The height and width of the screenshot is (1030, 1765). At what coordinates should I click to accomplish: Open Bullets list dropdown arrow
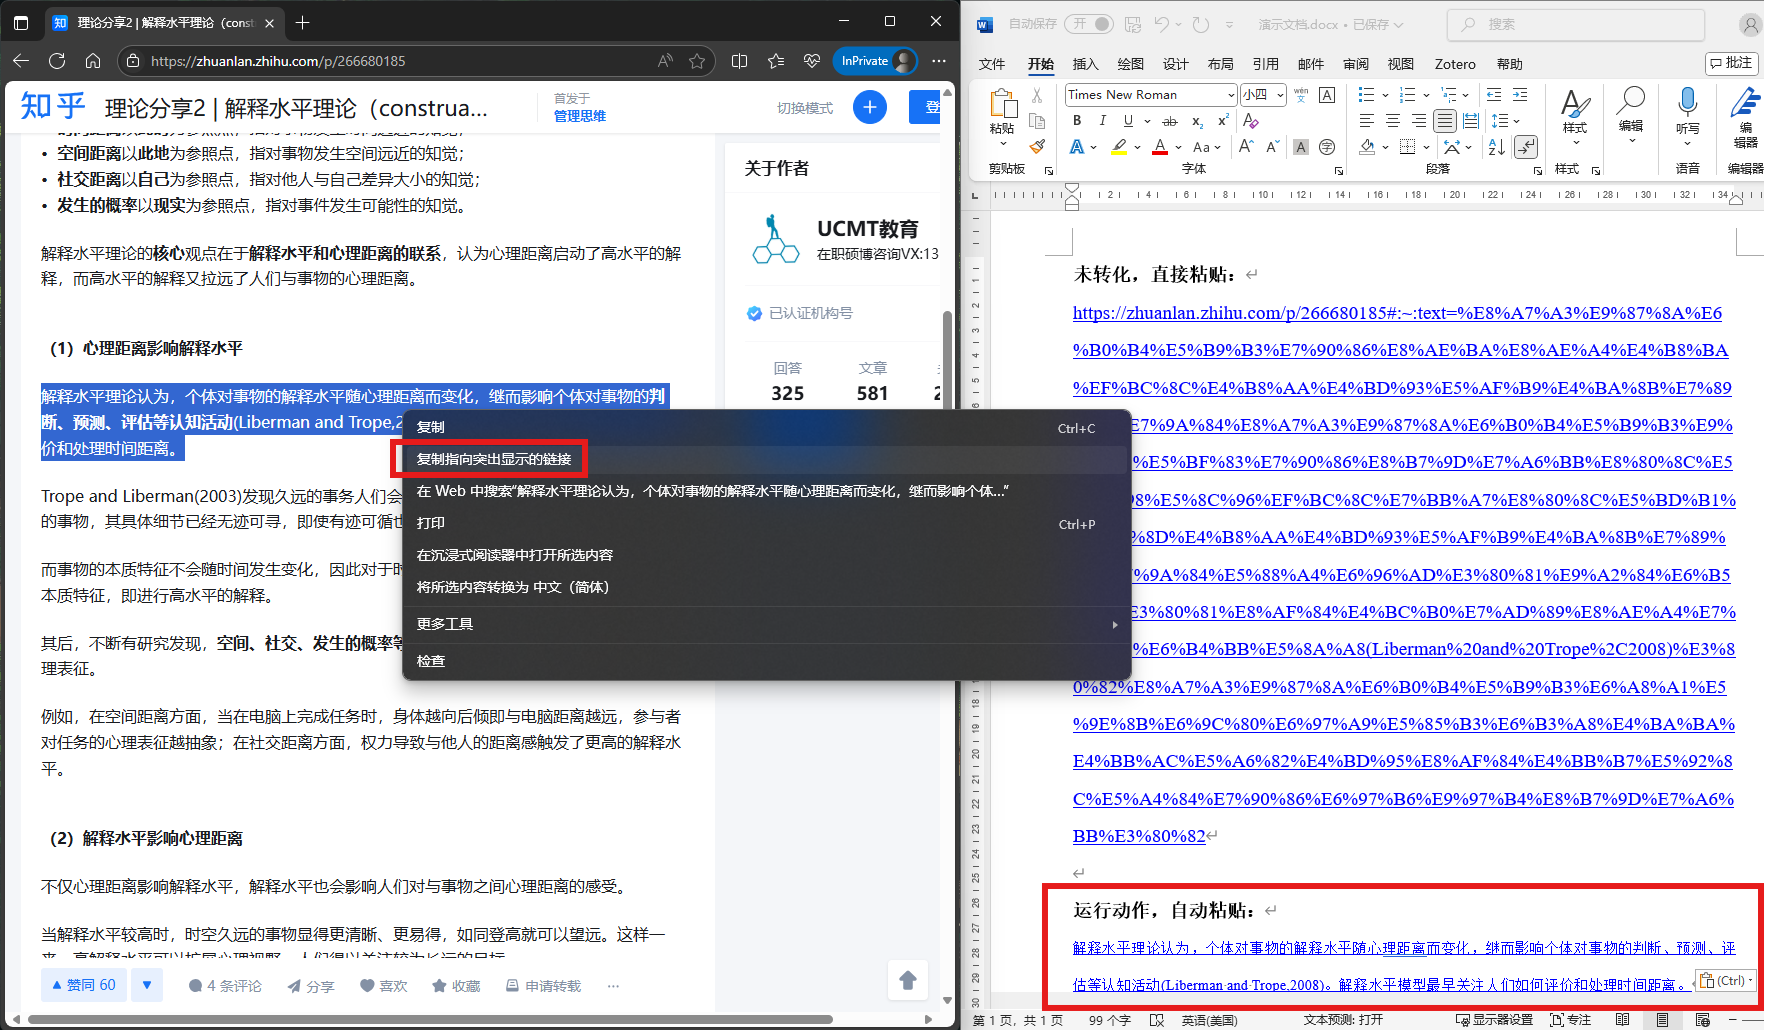tap(1385, 95)
